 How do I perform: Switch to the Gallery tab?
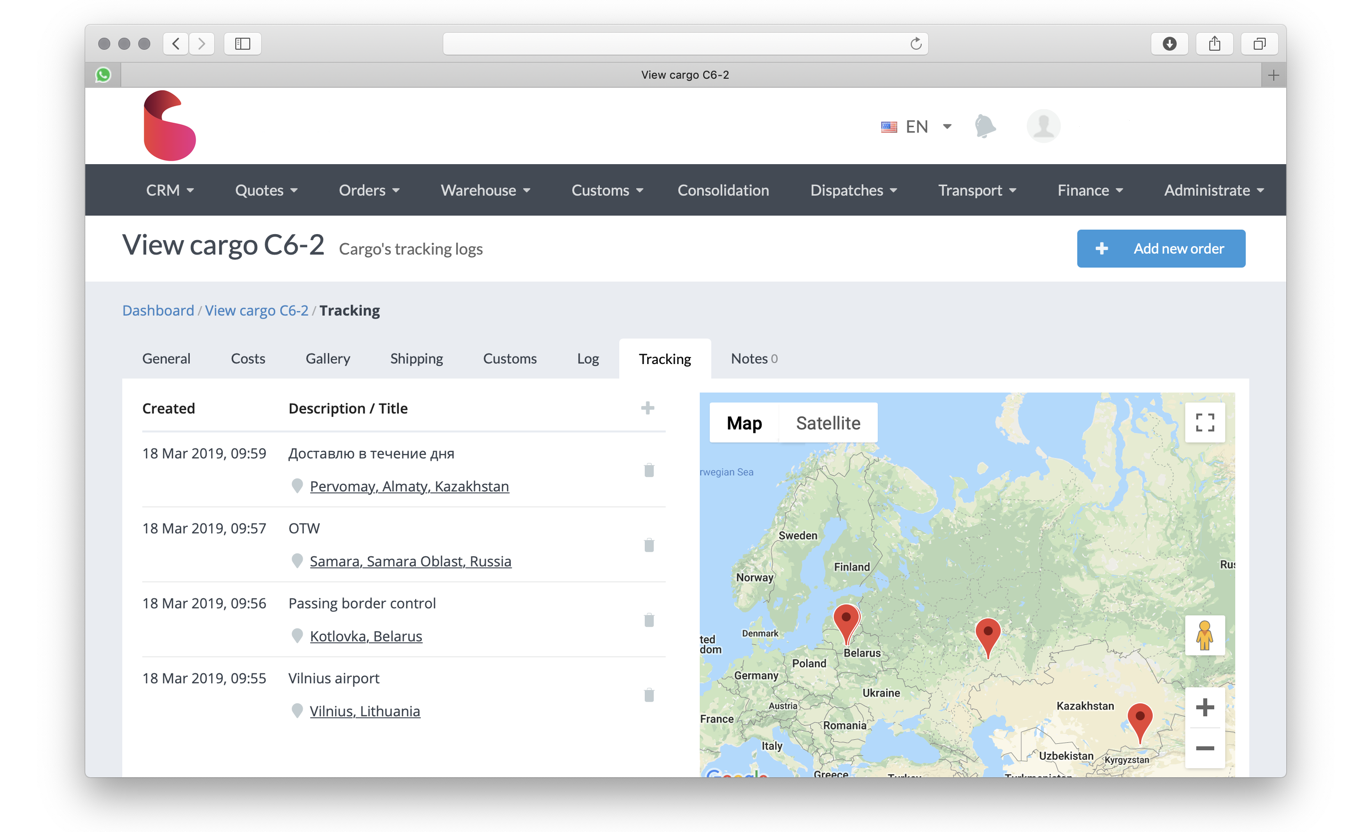(328, 358)
